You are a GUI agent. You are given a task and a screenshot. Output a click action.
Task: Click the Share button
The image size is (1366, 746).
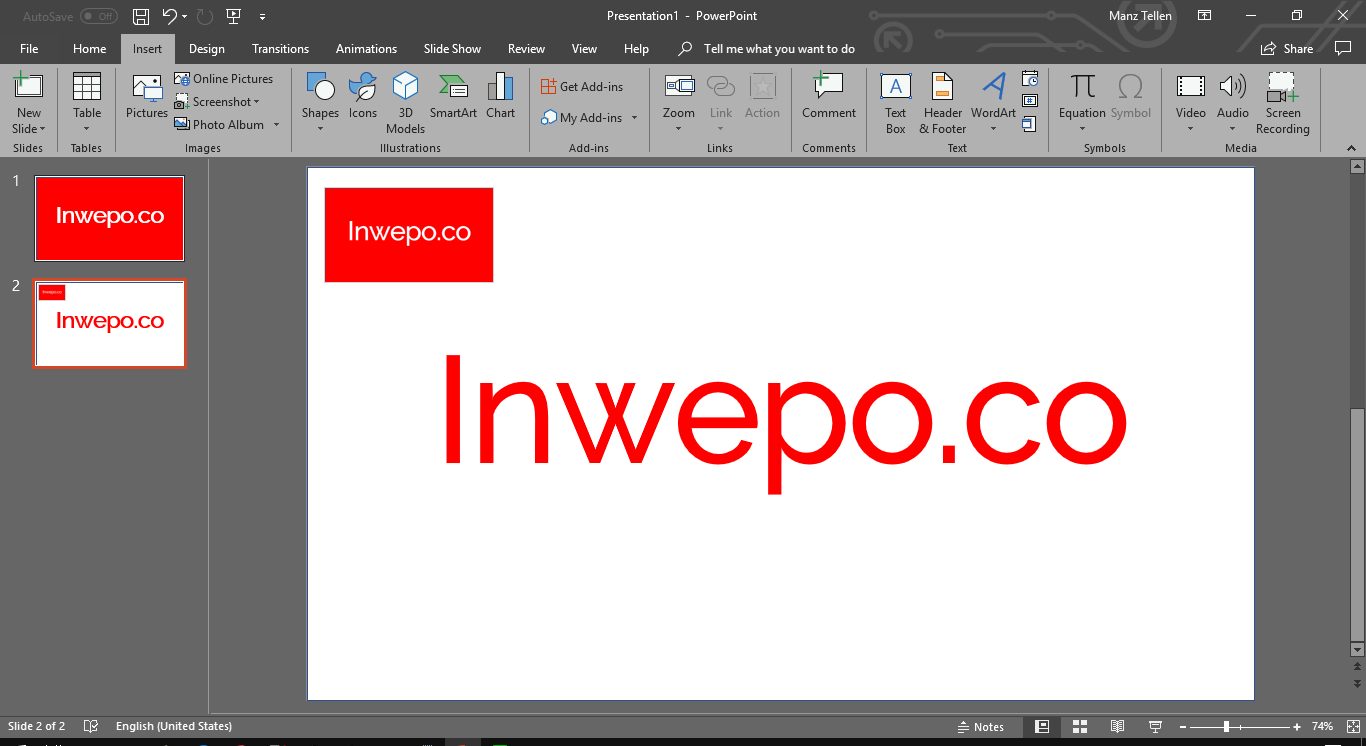coord(1287,48)
